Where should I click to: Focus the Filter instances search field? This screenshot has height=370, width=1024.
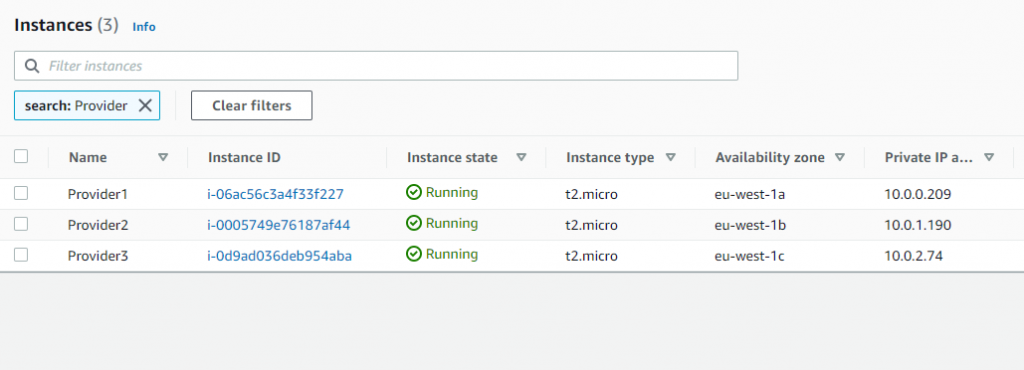376,66
